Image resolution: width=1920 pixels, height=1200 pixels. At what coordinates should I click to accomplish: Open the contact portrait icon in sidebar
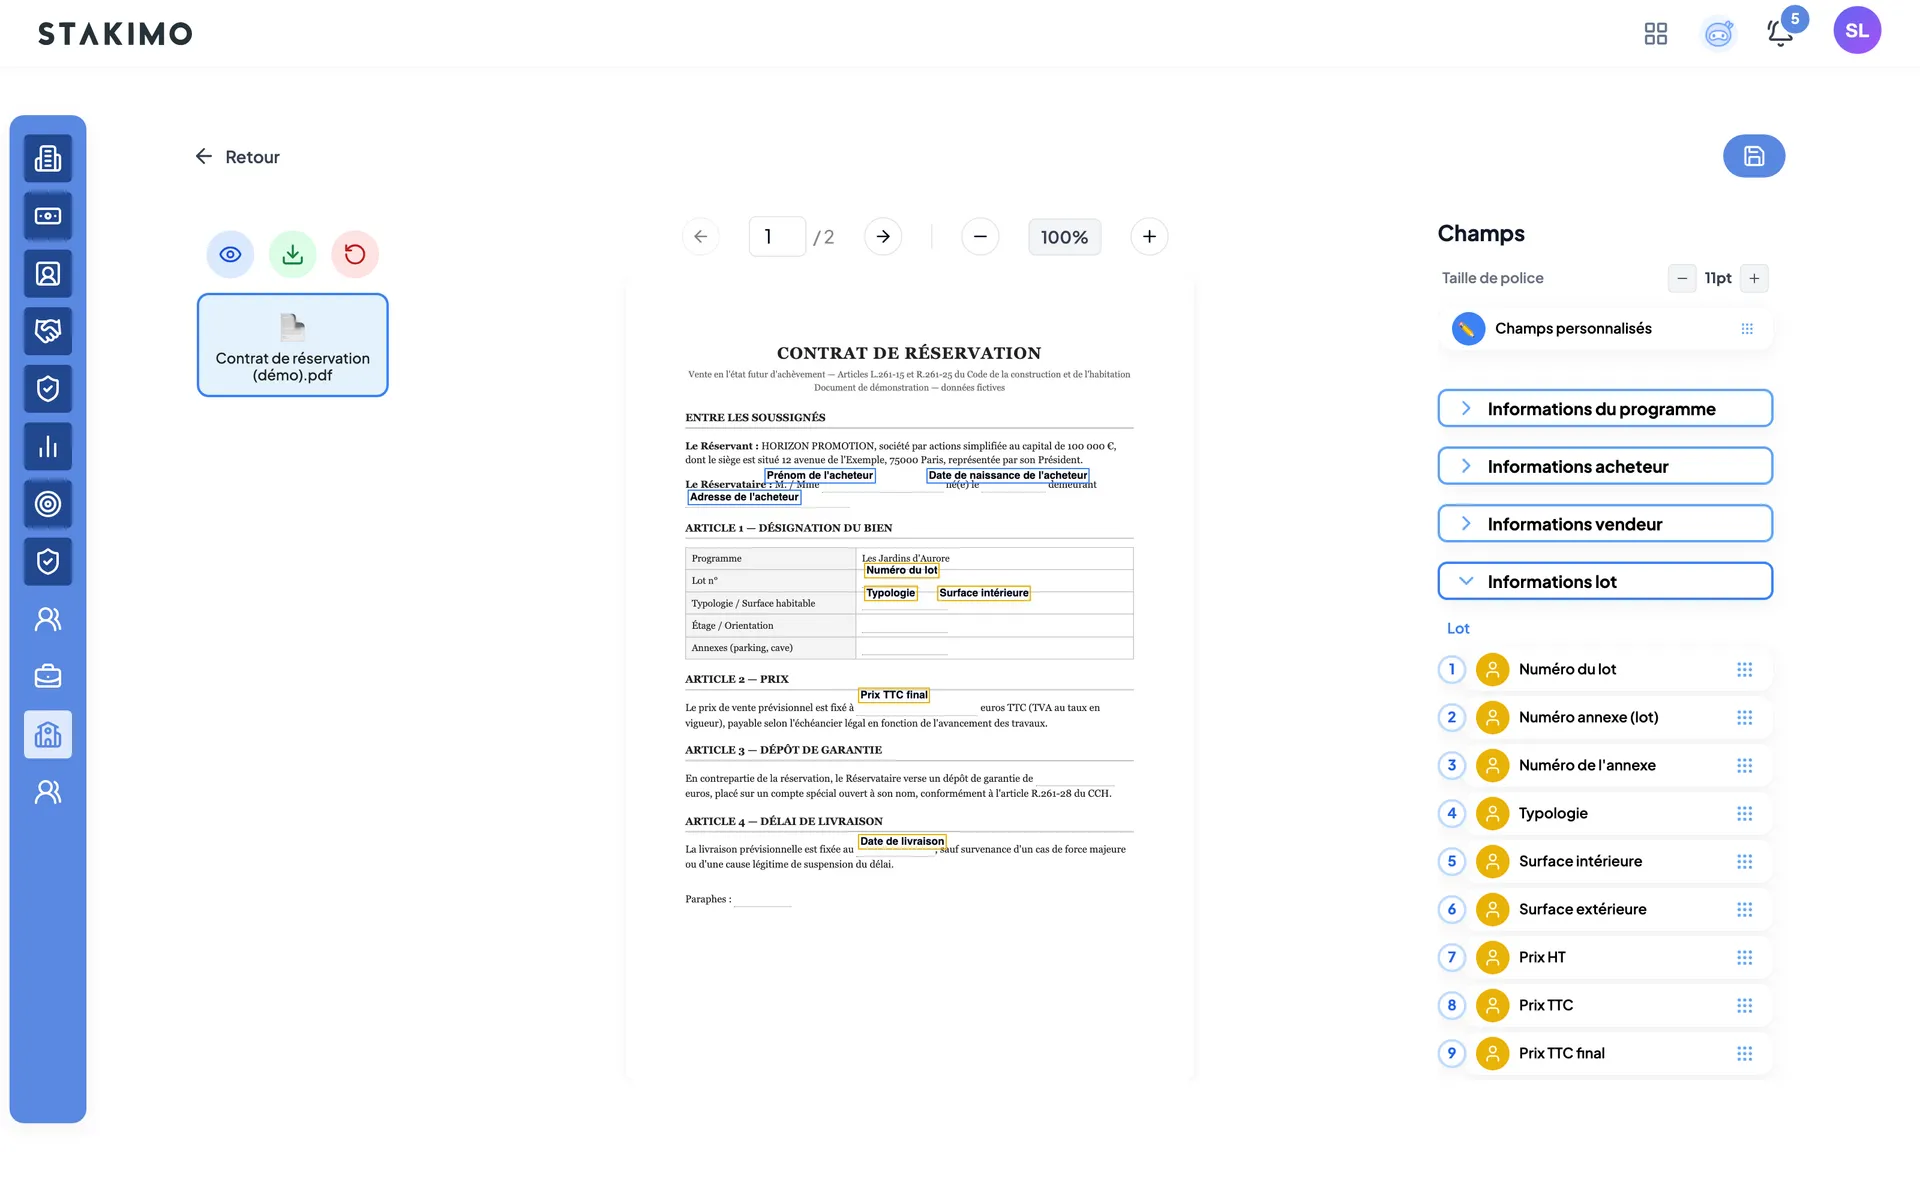click(48, 274)
